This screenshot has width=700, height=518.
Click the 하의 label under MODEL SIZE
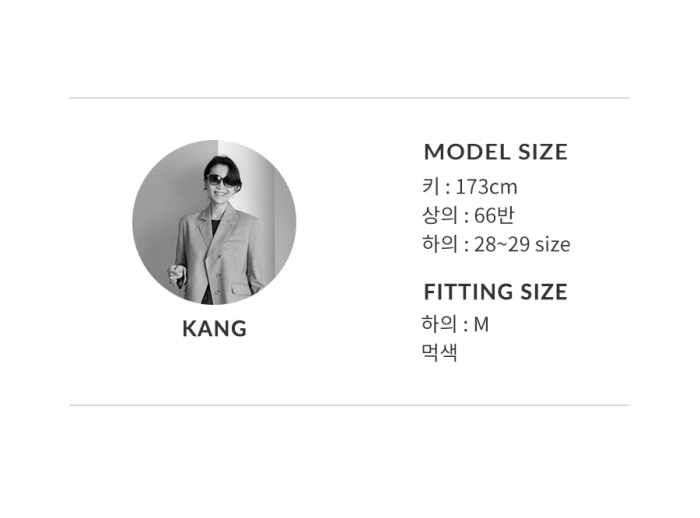[440, 244]
